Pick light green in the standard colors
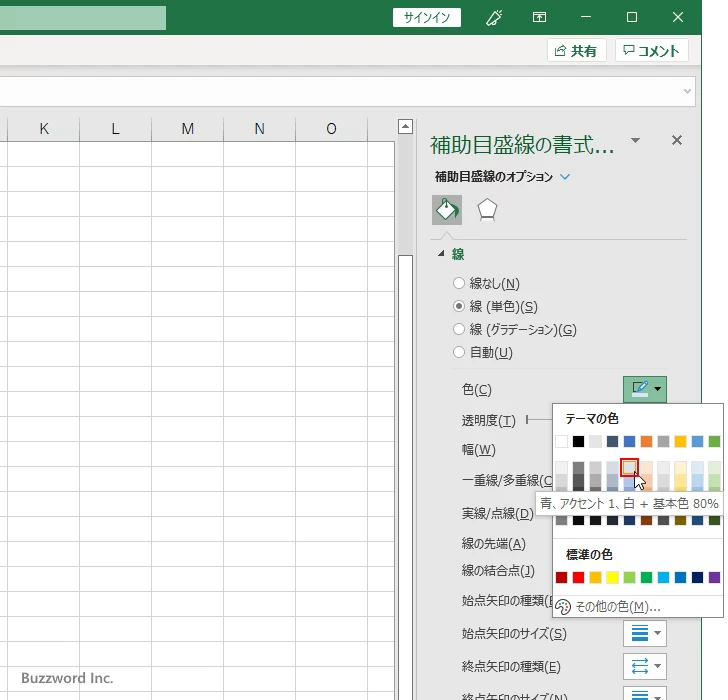Viewport: 728px width, 700px height. 630,577
